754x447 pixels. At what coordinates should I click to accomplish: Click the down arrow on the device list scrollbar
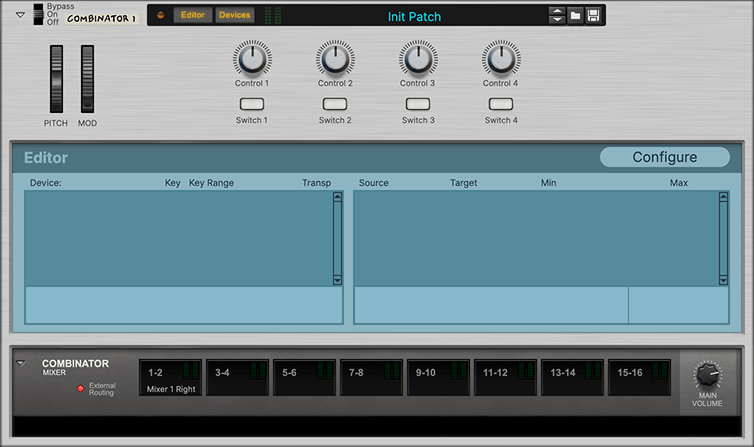(338, 280)
